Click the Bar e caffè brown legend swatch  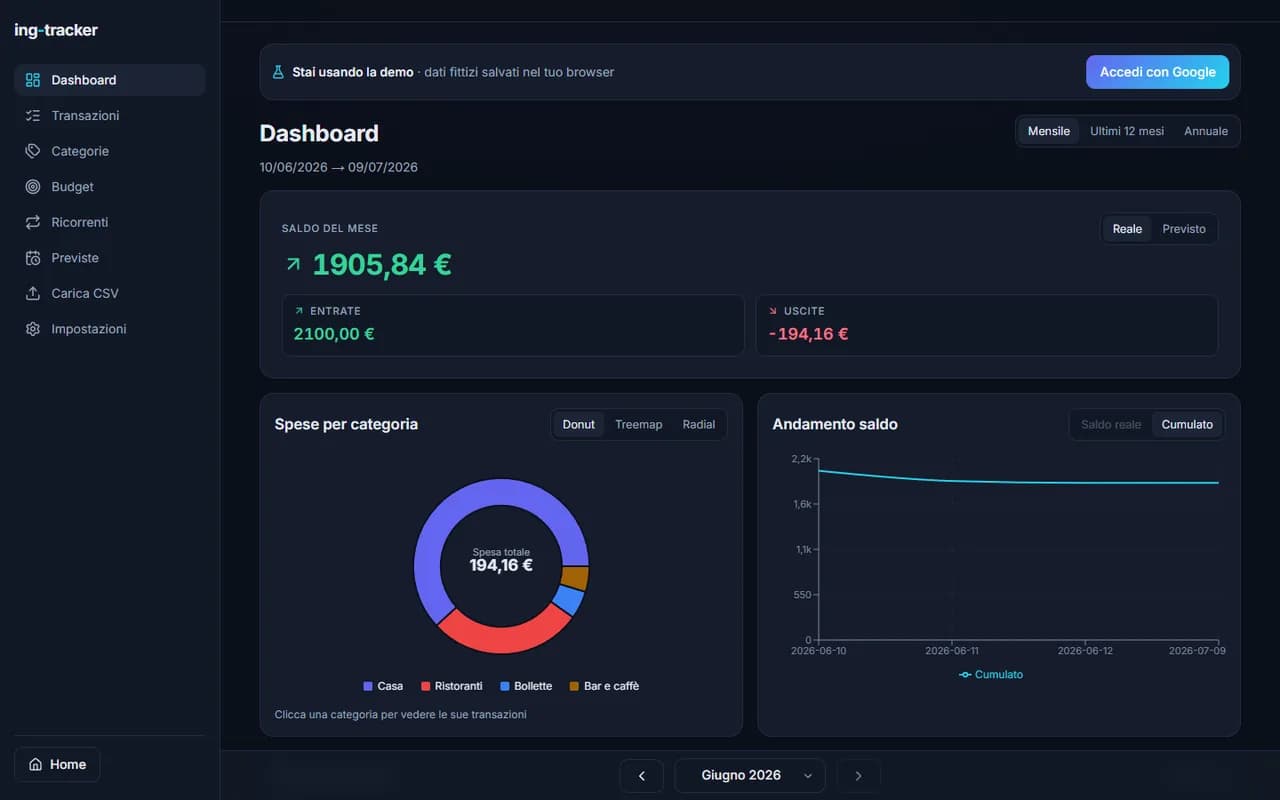click(x=574, y=686)
